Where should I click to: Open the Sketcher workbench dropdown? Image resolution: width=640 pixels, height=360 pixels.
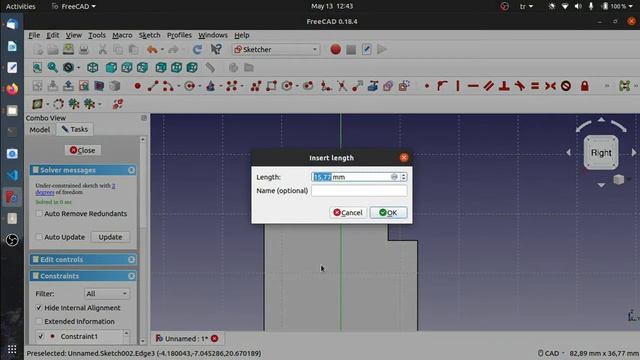(x=276, y=49)
